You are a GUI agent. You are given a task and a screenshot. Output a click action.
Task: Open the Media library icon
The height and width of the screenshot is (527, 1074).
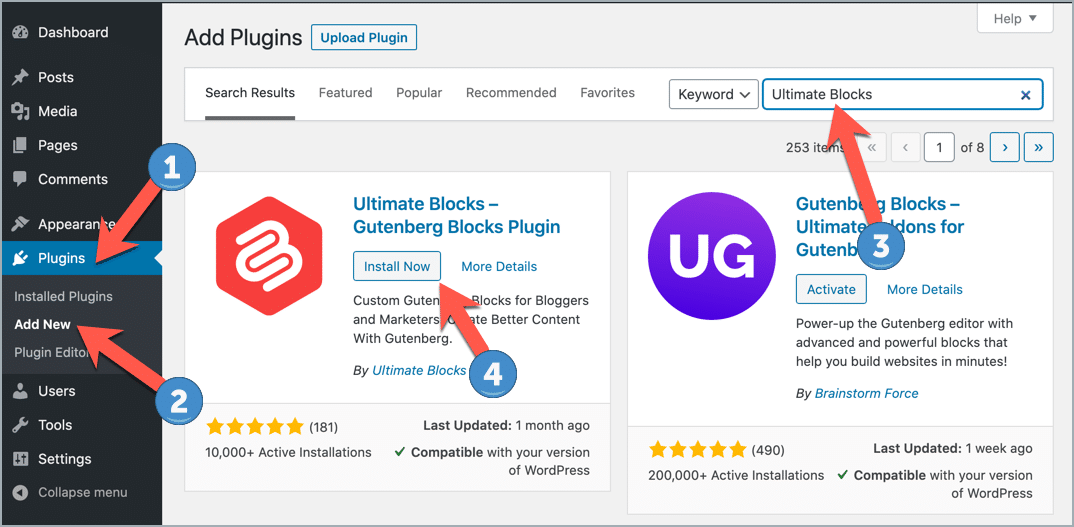[21, 111]
